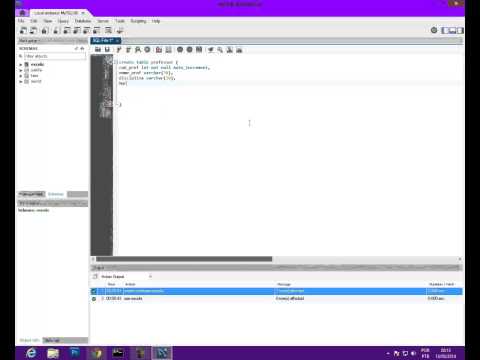Go to the Workbench home tab

click(x=22, y=13)
